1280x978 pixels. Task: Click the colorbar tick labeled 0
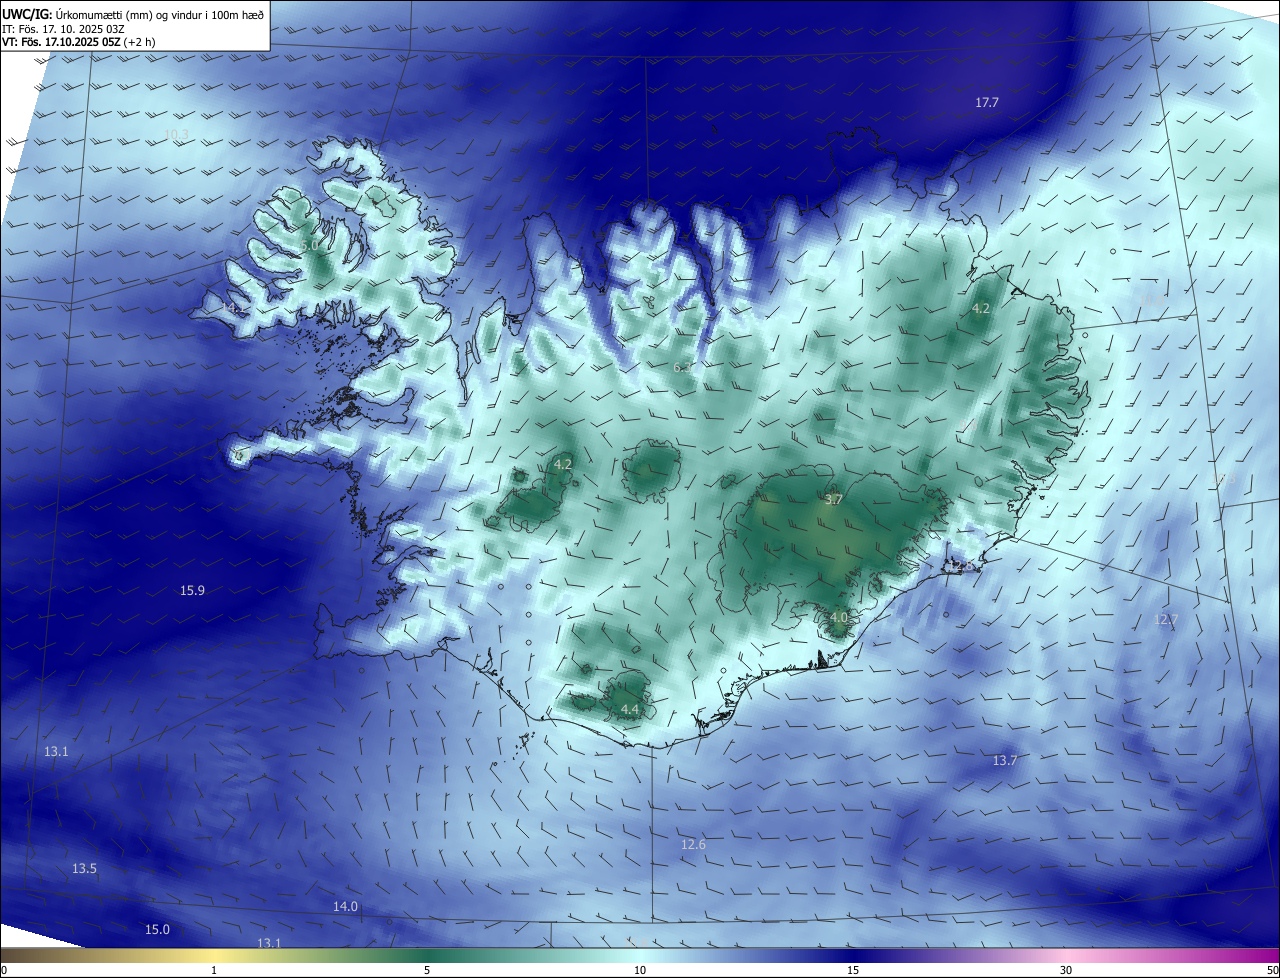(3, 970)
